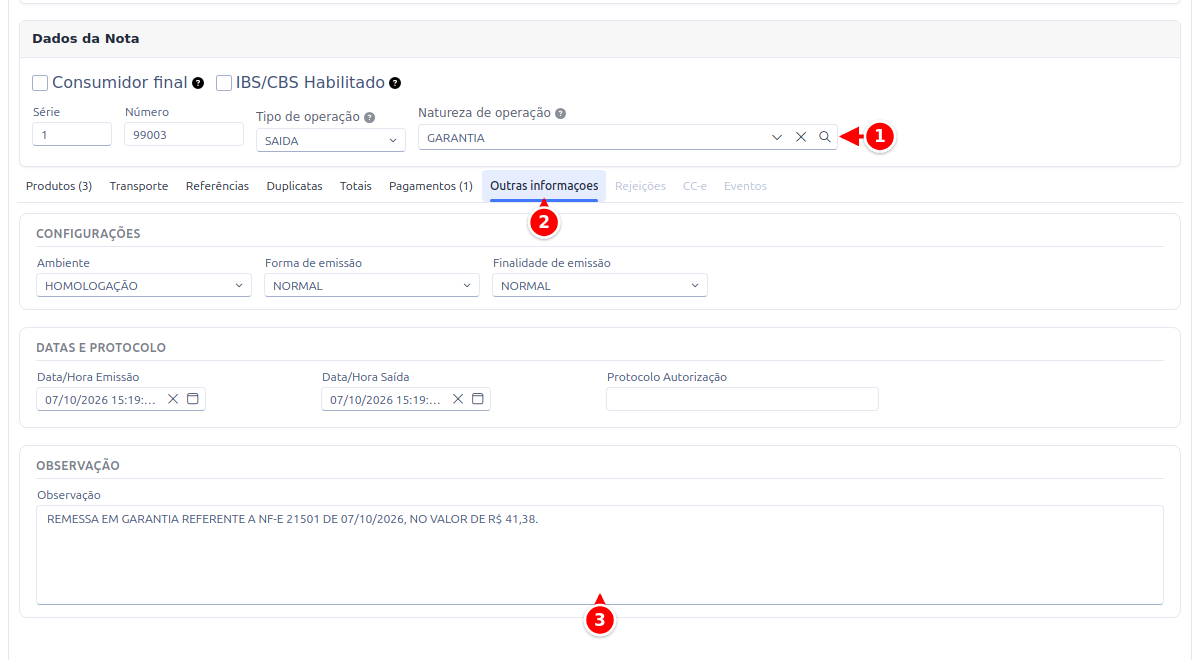
Task: Expand the Natureza de operação chevron
Action: [777, 137]
